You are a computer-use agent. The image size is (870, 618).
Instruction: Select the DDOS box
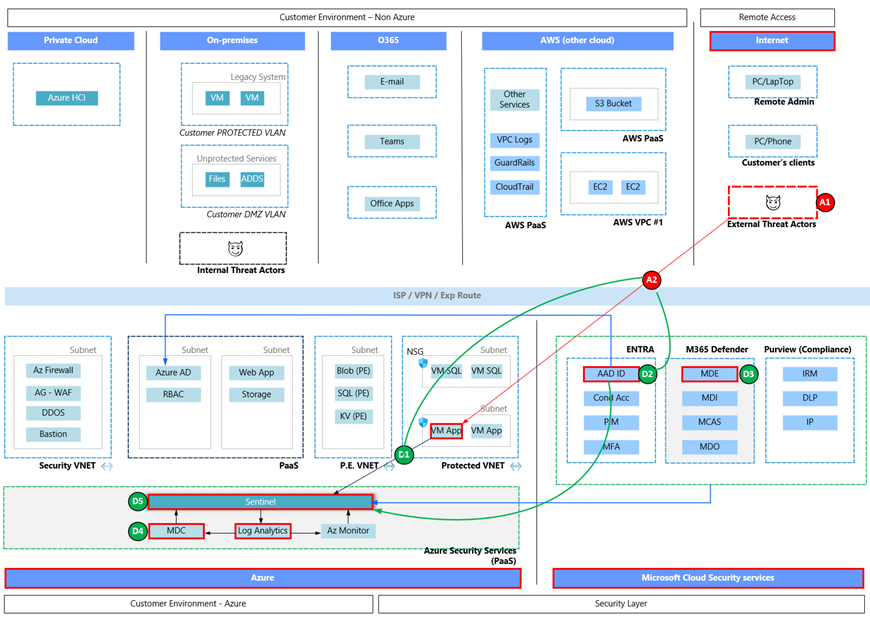tap(53, 413)
